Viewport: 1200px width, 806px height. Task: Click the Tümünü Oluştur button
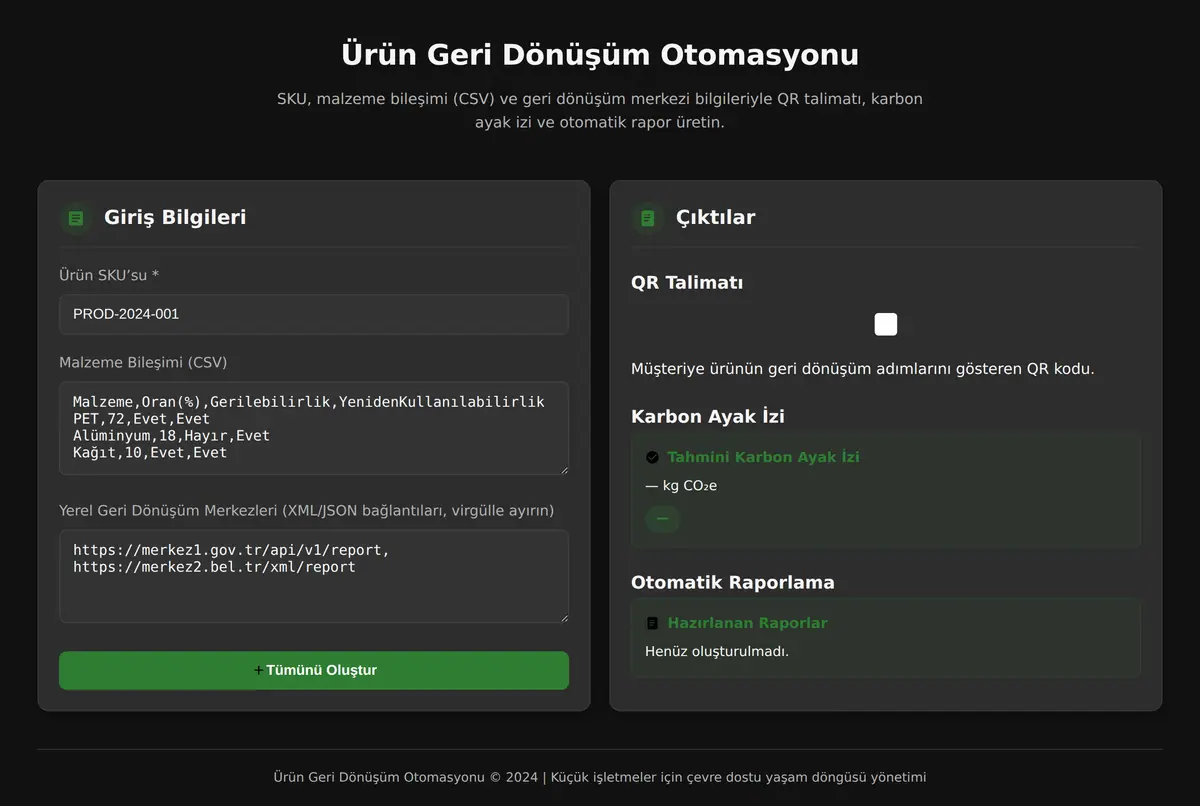point(314,670)
